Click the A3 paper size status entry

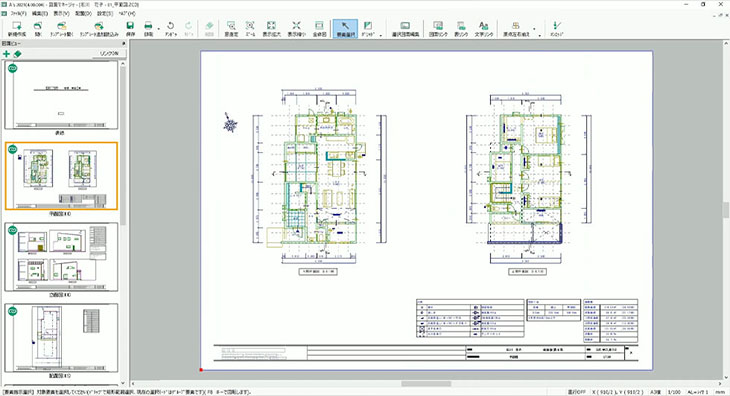pyautogui.click(x=656, y=392)
